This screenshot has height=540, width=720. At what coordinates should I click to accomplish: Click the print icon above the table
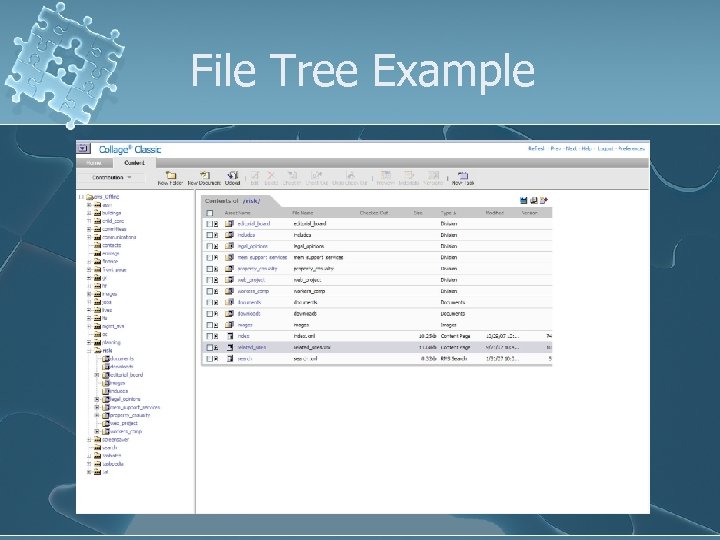(534, 200)
